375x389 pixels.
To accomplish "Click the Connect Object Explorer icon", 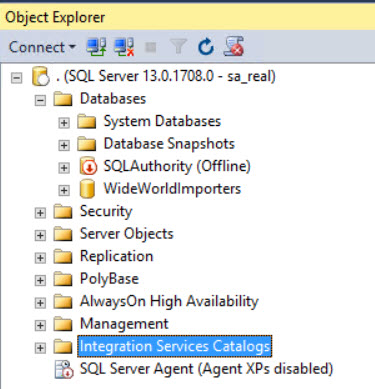I will [96, 47].
